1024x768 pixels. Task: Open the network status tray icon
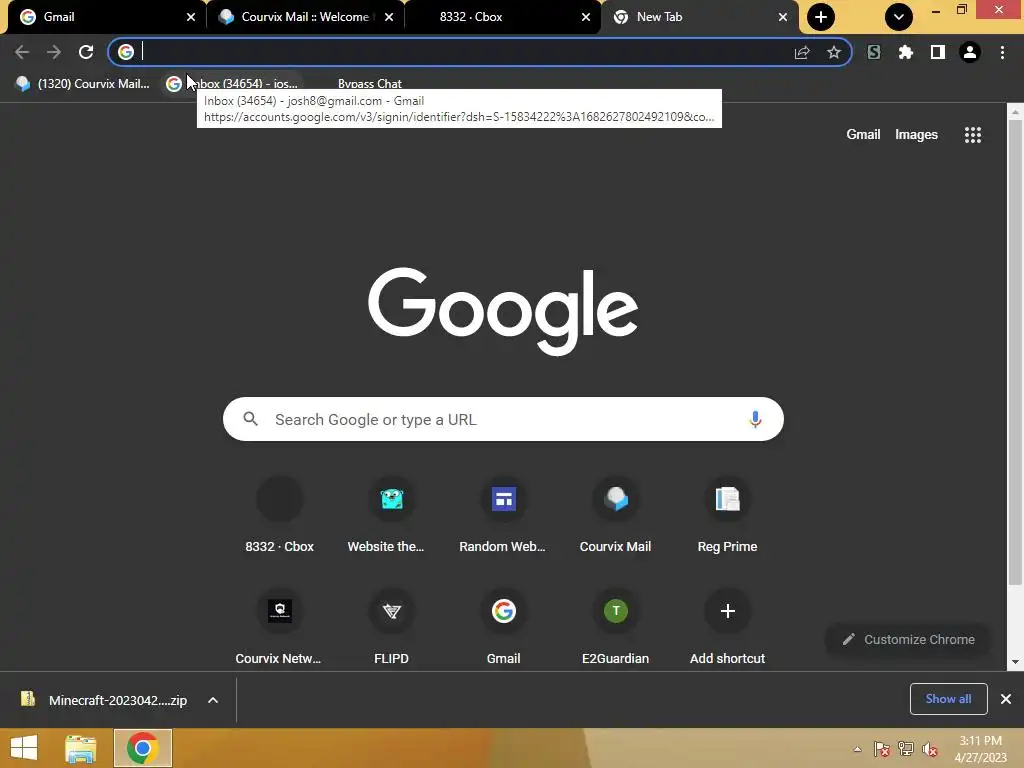pos(906,749)
